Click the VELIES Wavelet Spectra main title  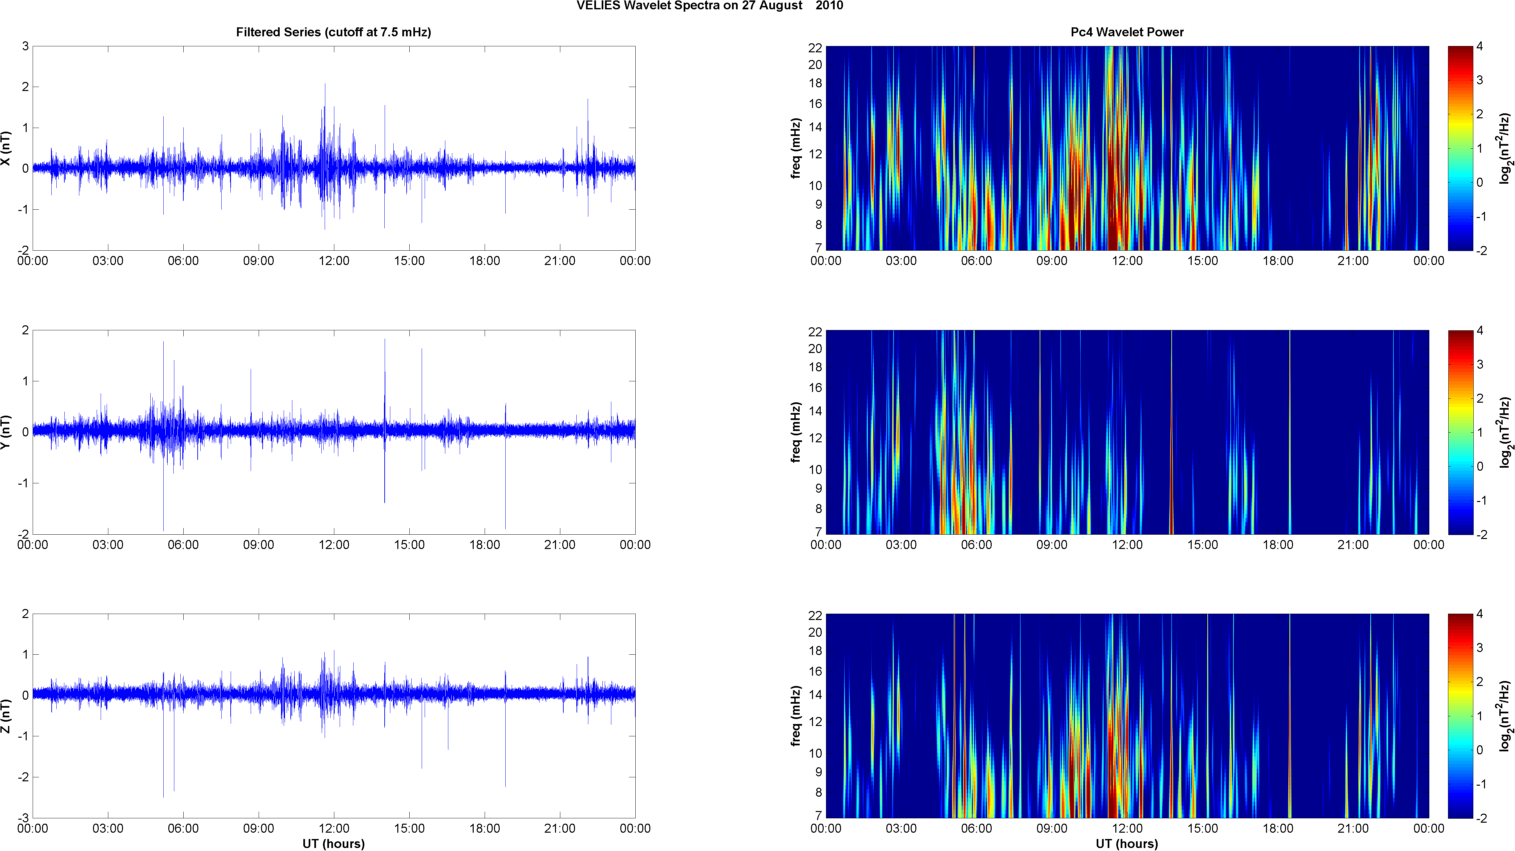709,6
